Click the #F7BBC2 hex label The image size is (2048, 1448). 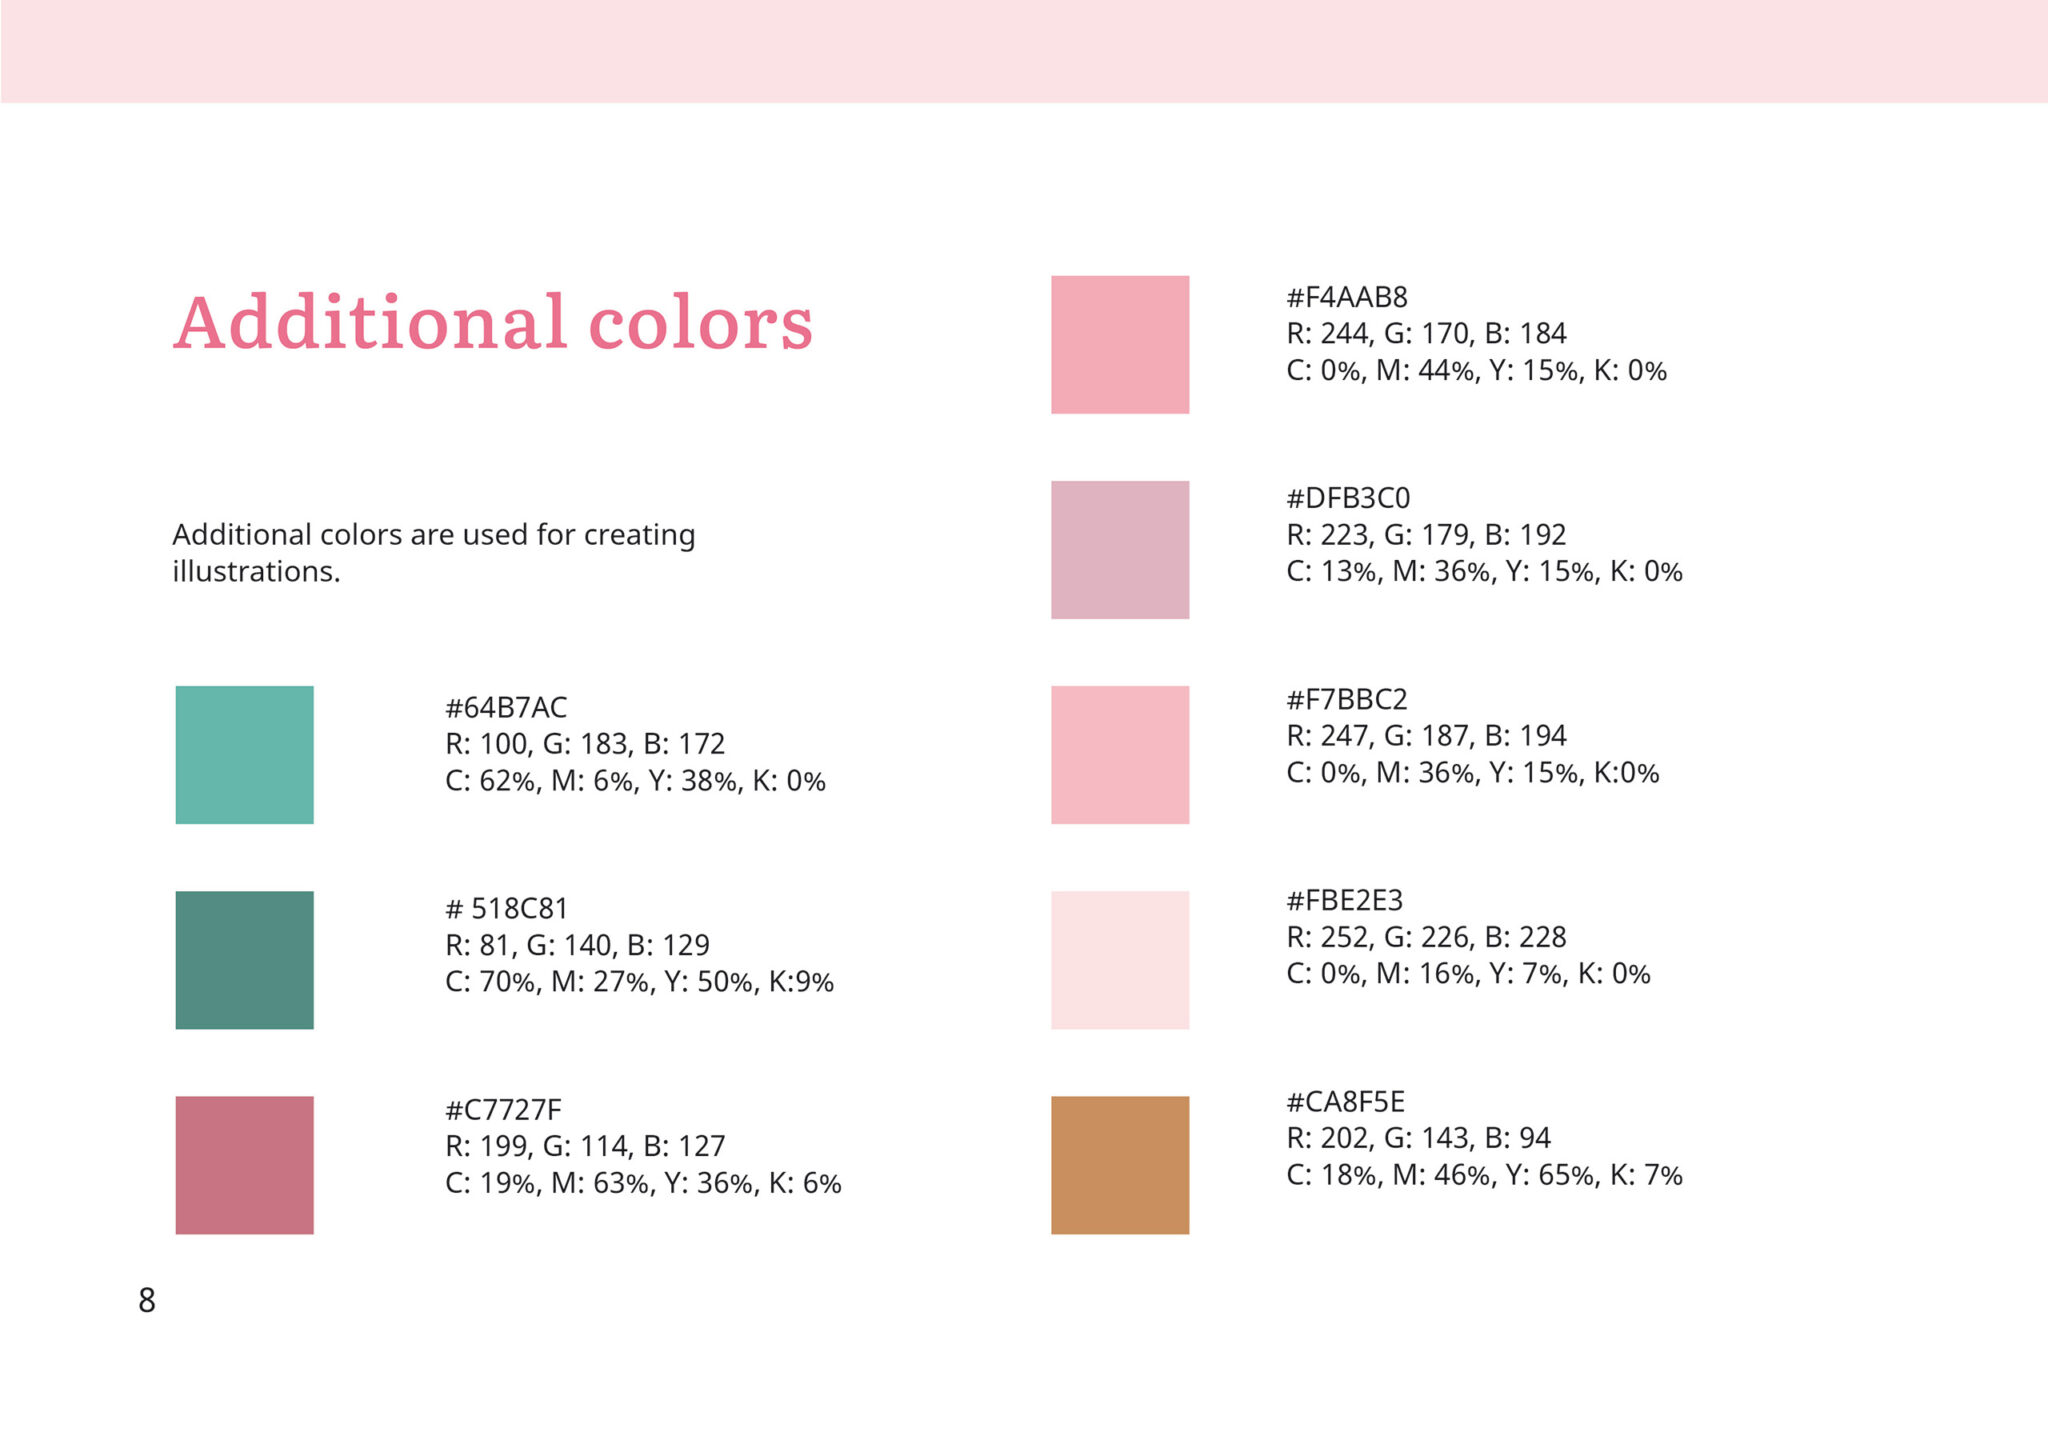point(1347,699)
